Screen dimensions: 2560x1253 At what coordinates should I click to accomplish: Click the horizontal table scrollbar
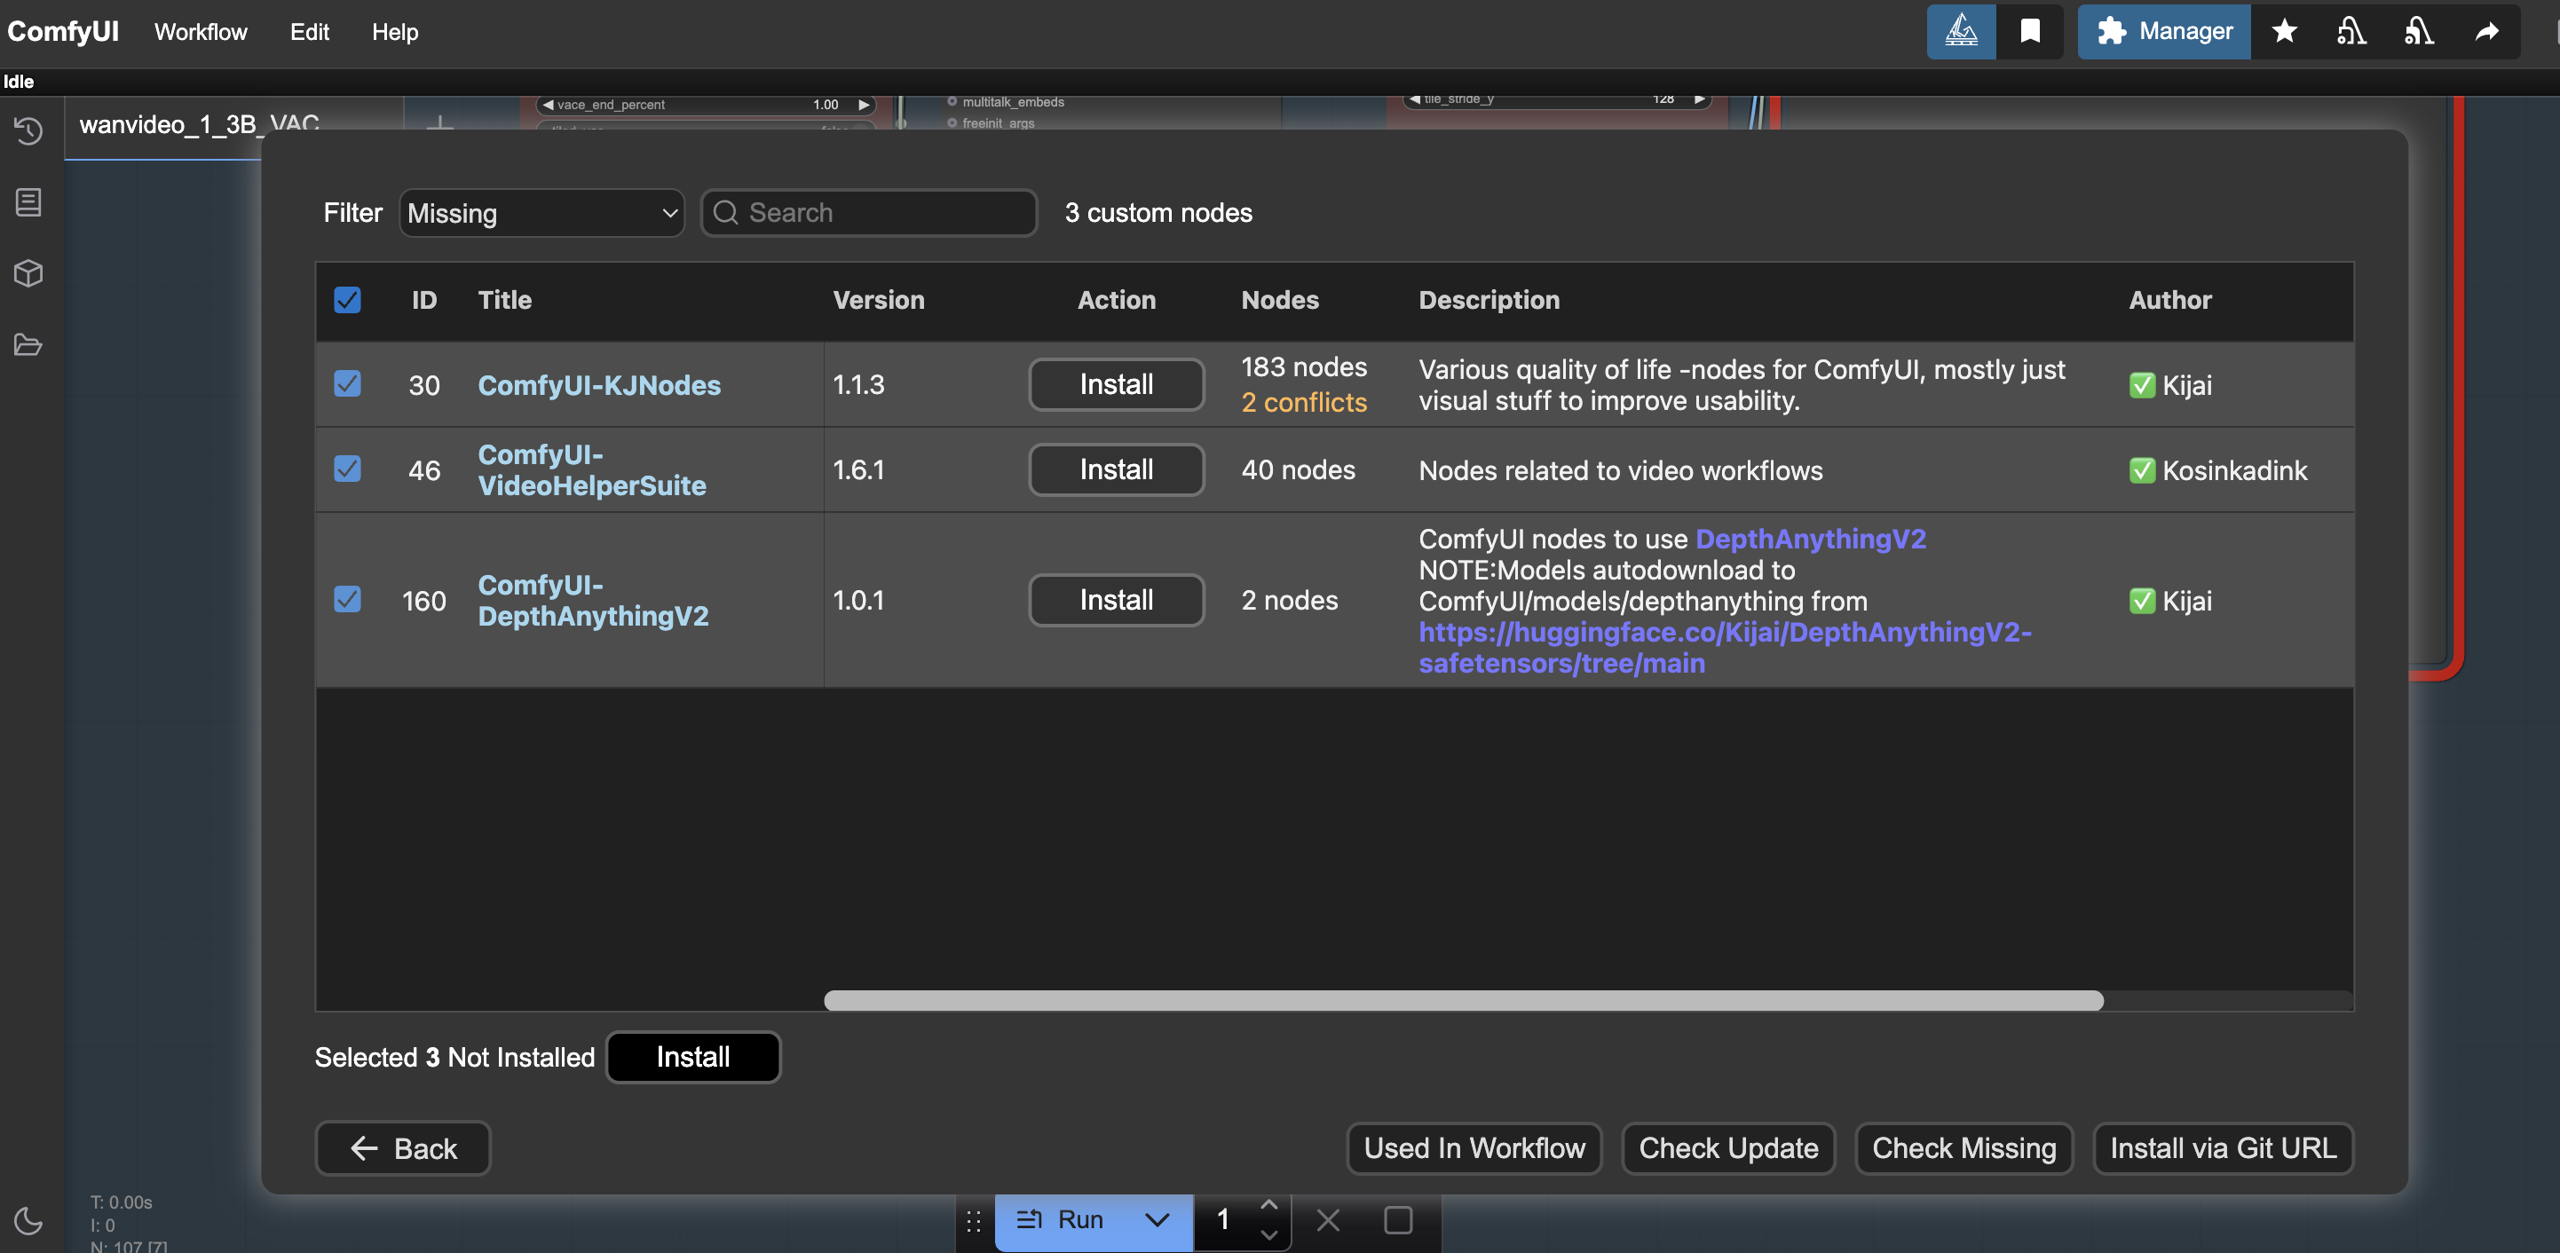(x=1464, y=1000)
